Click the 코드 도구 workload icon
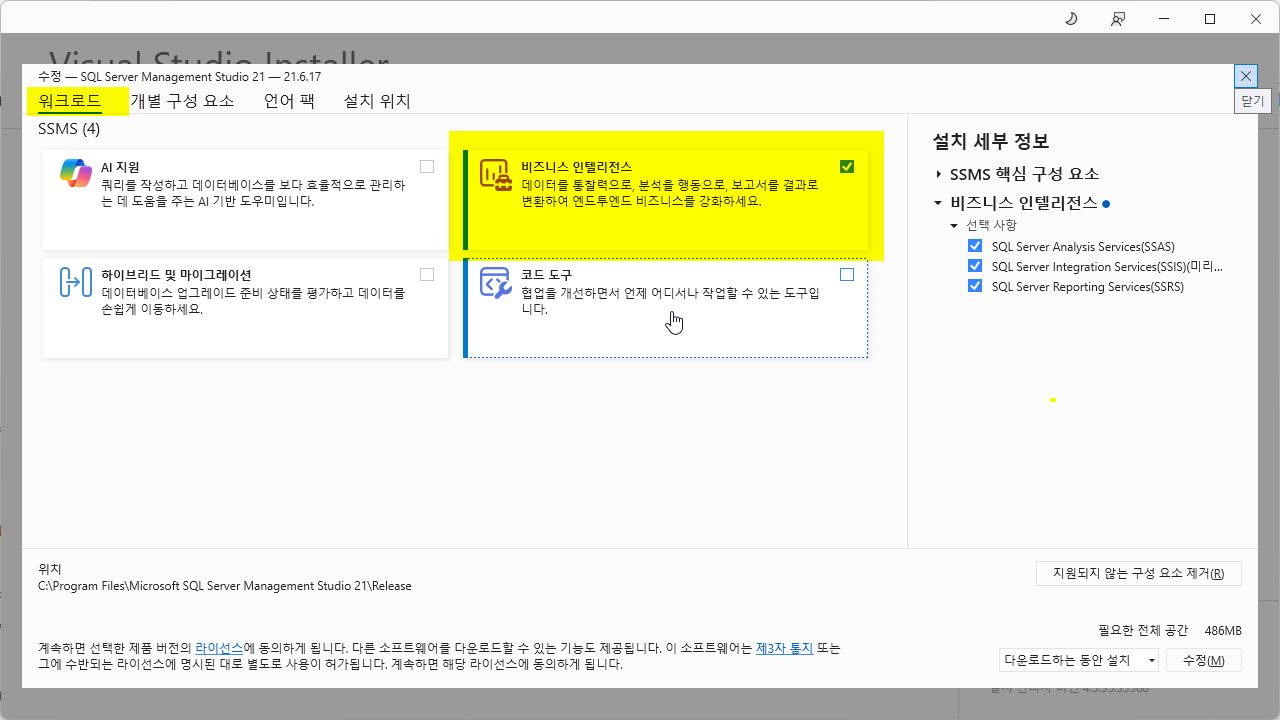The width and height of the screenshot is (1280, 720). 496,282
